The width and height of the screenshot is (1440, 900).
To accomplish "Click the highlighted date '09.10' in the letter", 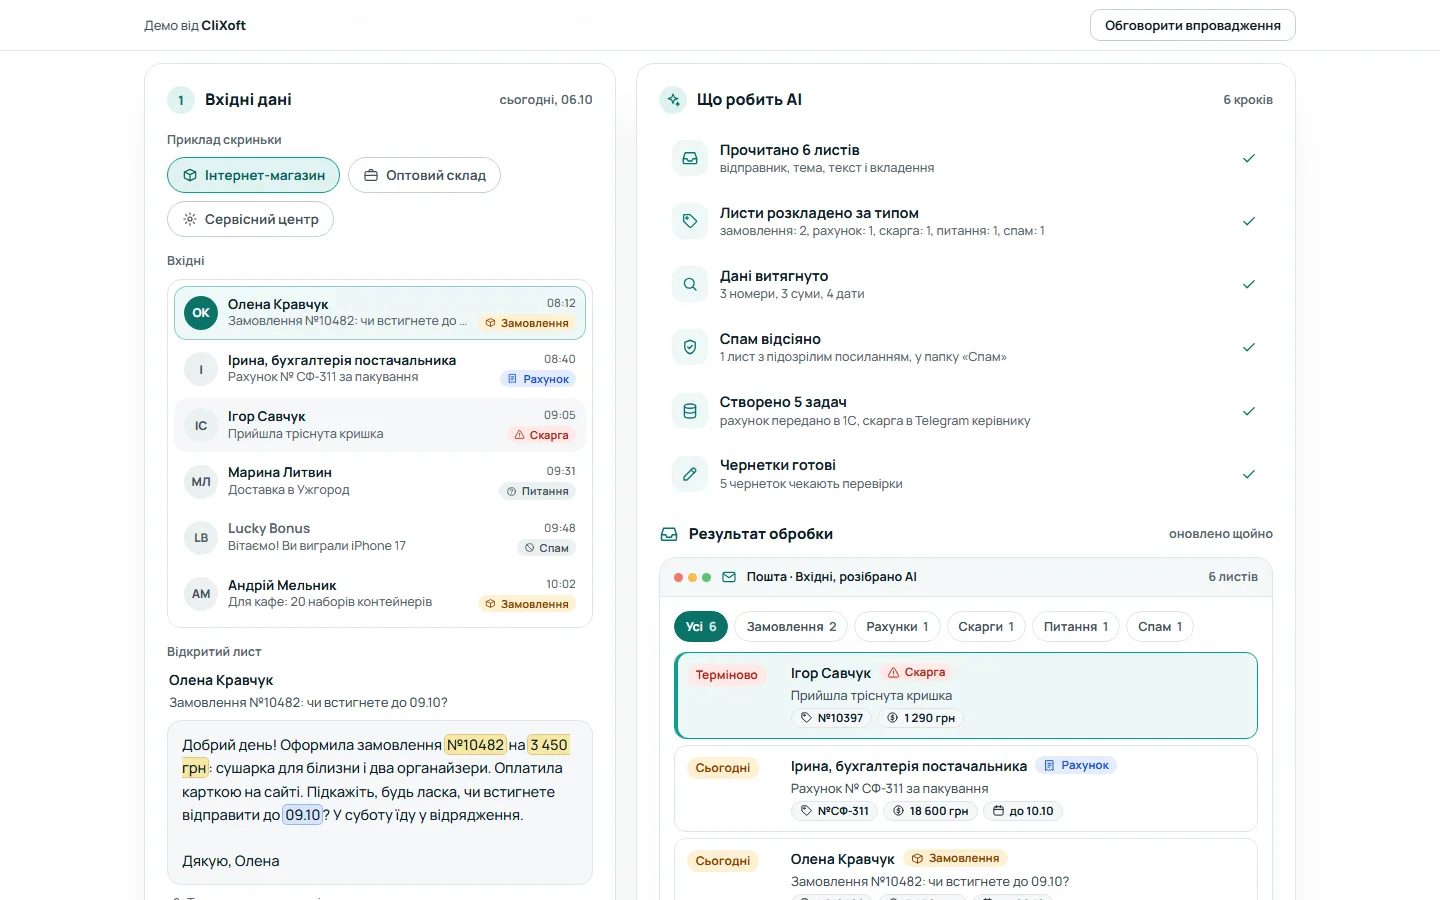I will pos(303,815).
